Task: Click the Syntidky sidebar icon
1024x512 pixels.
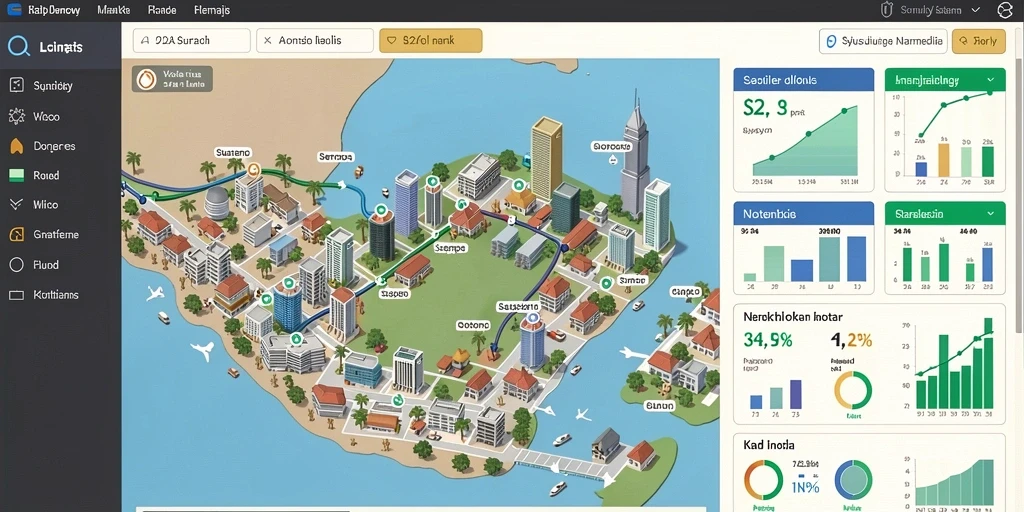Action: click(x=16, y=85)
